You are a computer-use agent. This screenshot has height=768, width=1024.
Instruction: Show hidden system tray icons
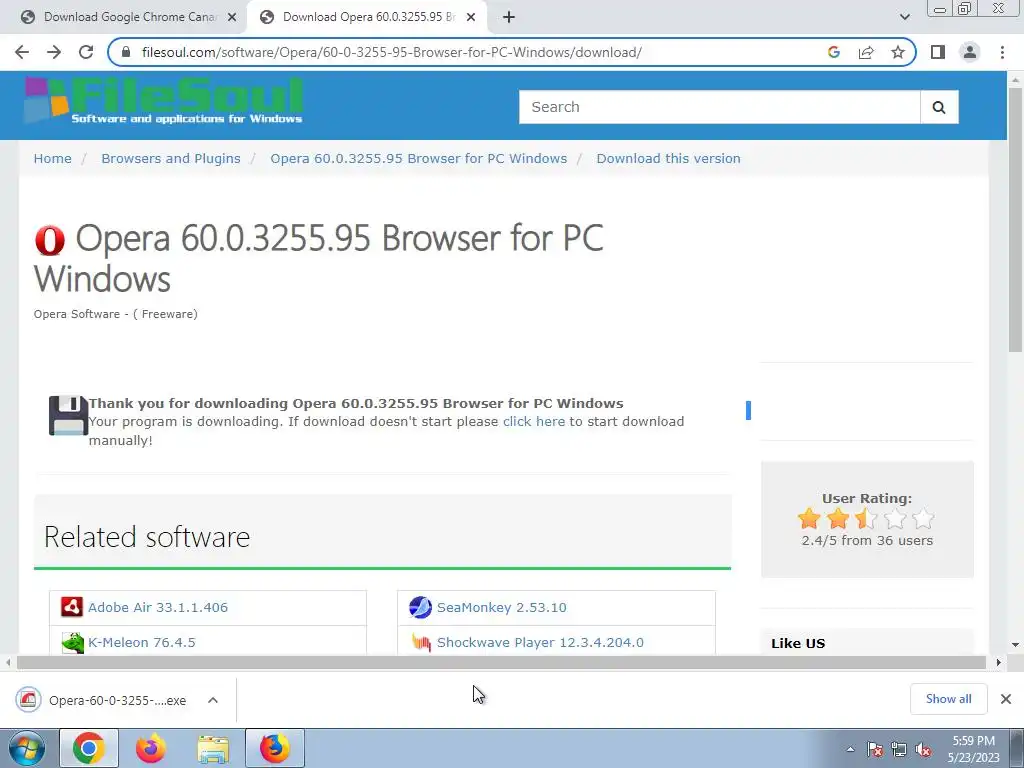850,749
